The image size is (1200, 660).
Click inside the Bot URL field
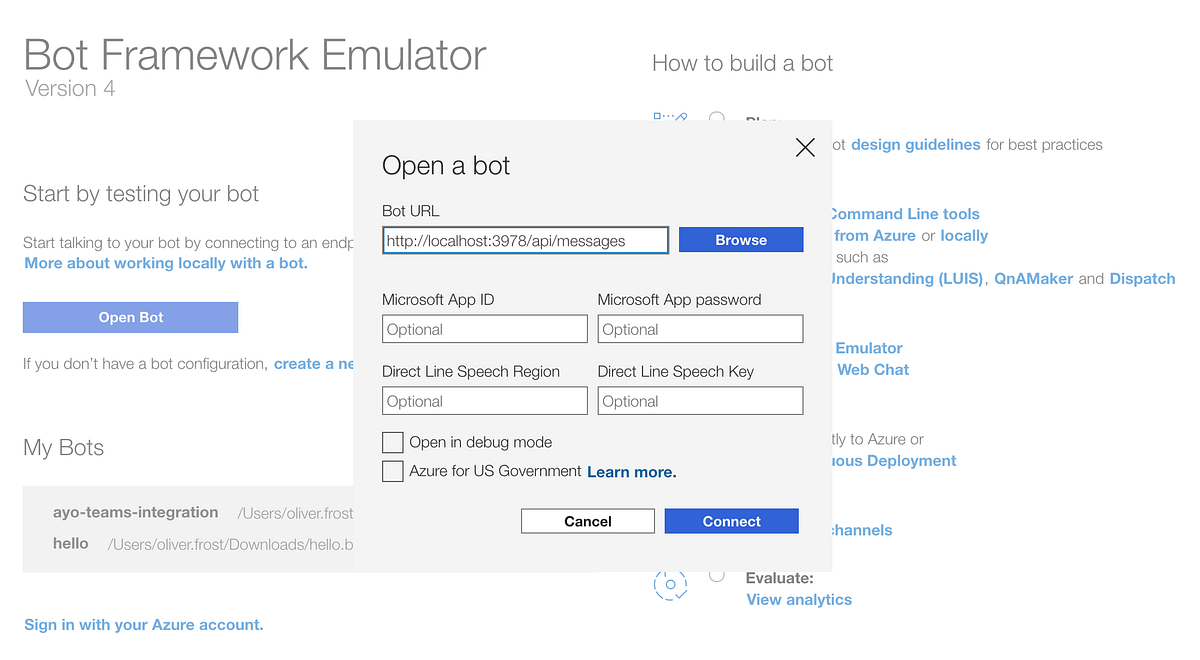click(525, 240)
